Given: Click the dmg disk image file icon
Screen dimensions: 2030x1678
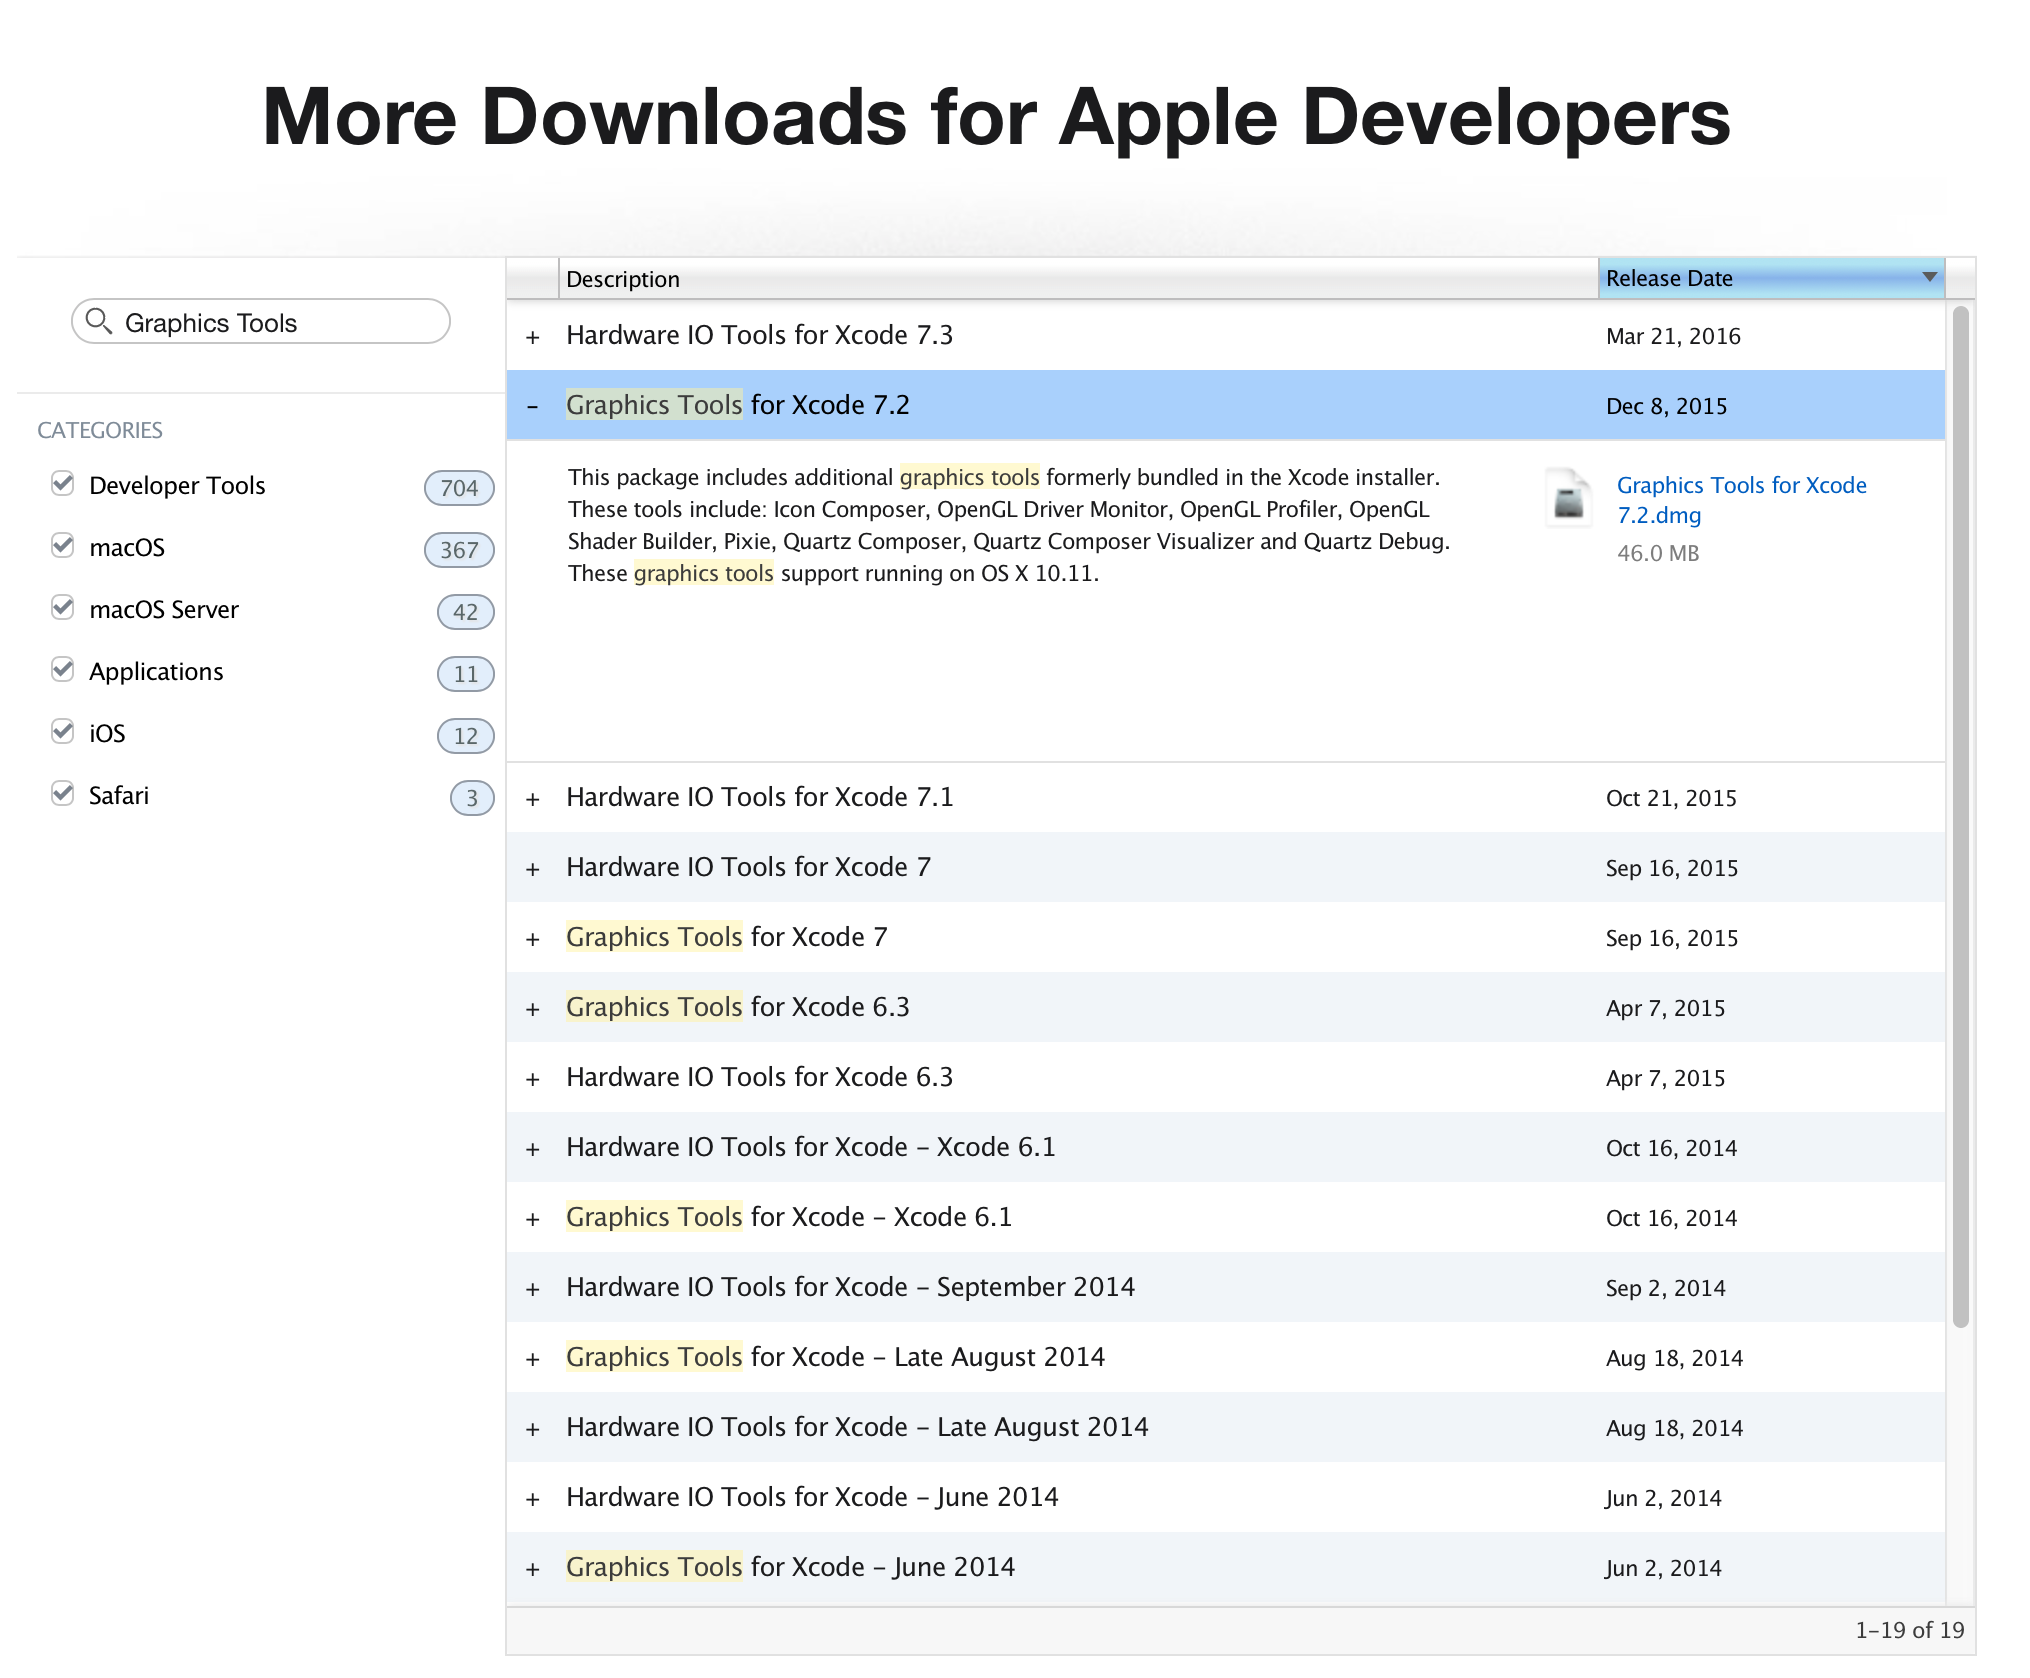Looking at the screenshot, I should click(1568, 498).
